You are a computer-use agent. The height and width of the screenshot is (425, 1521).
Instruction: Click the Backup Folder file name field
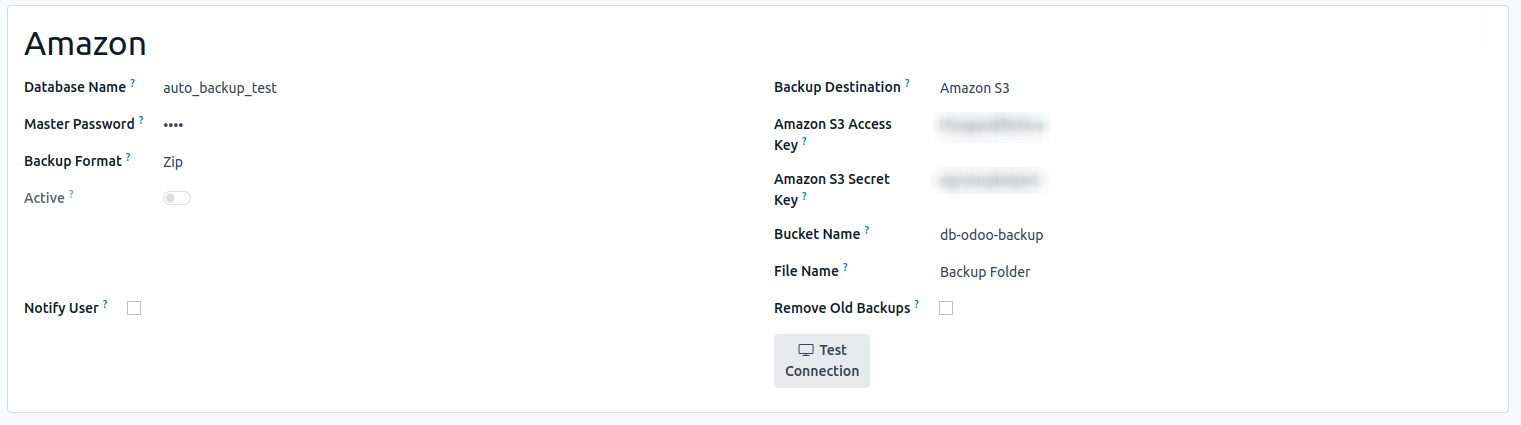[x=985, y=272]
